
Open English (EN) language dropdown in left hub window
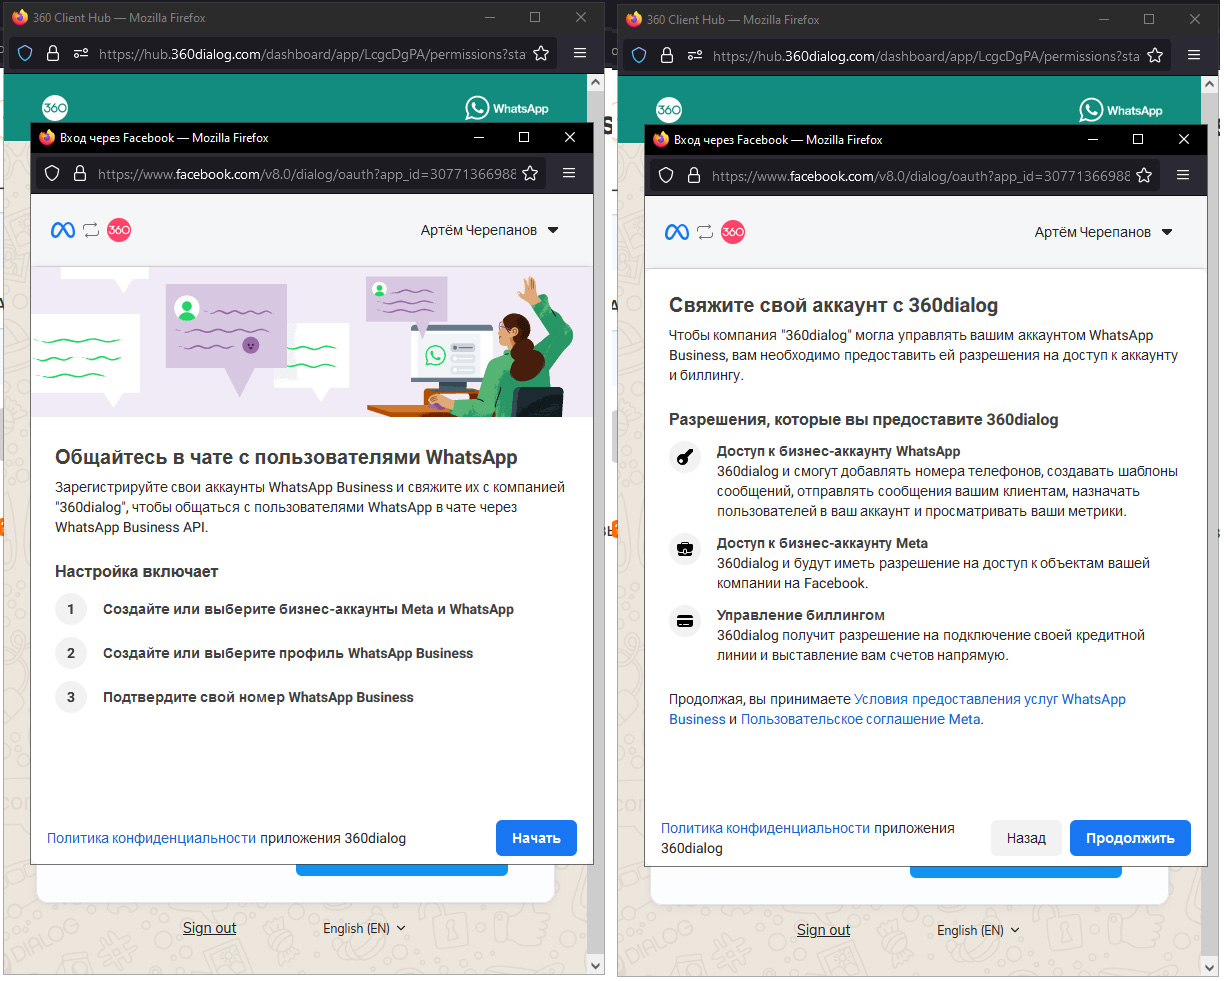(x=364, y=928)
